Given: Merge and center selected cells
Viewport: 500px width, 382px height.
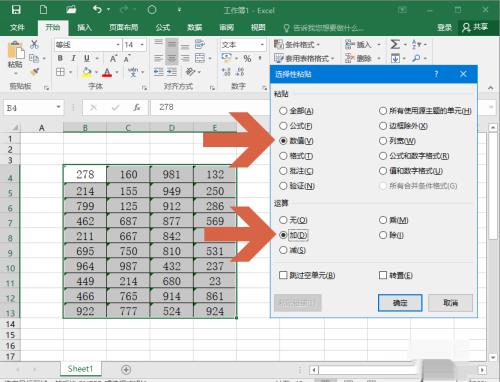Looking at the screenshot, I should pyautogui.click(x=200, y=58).
